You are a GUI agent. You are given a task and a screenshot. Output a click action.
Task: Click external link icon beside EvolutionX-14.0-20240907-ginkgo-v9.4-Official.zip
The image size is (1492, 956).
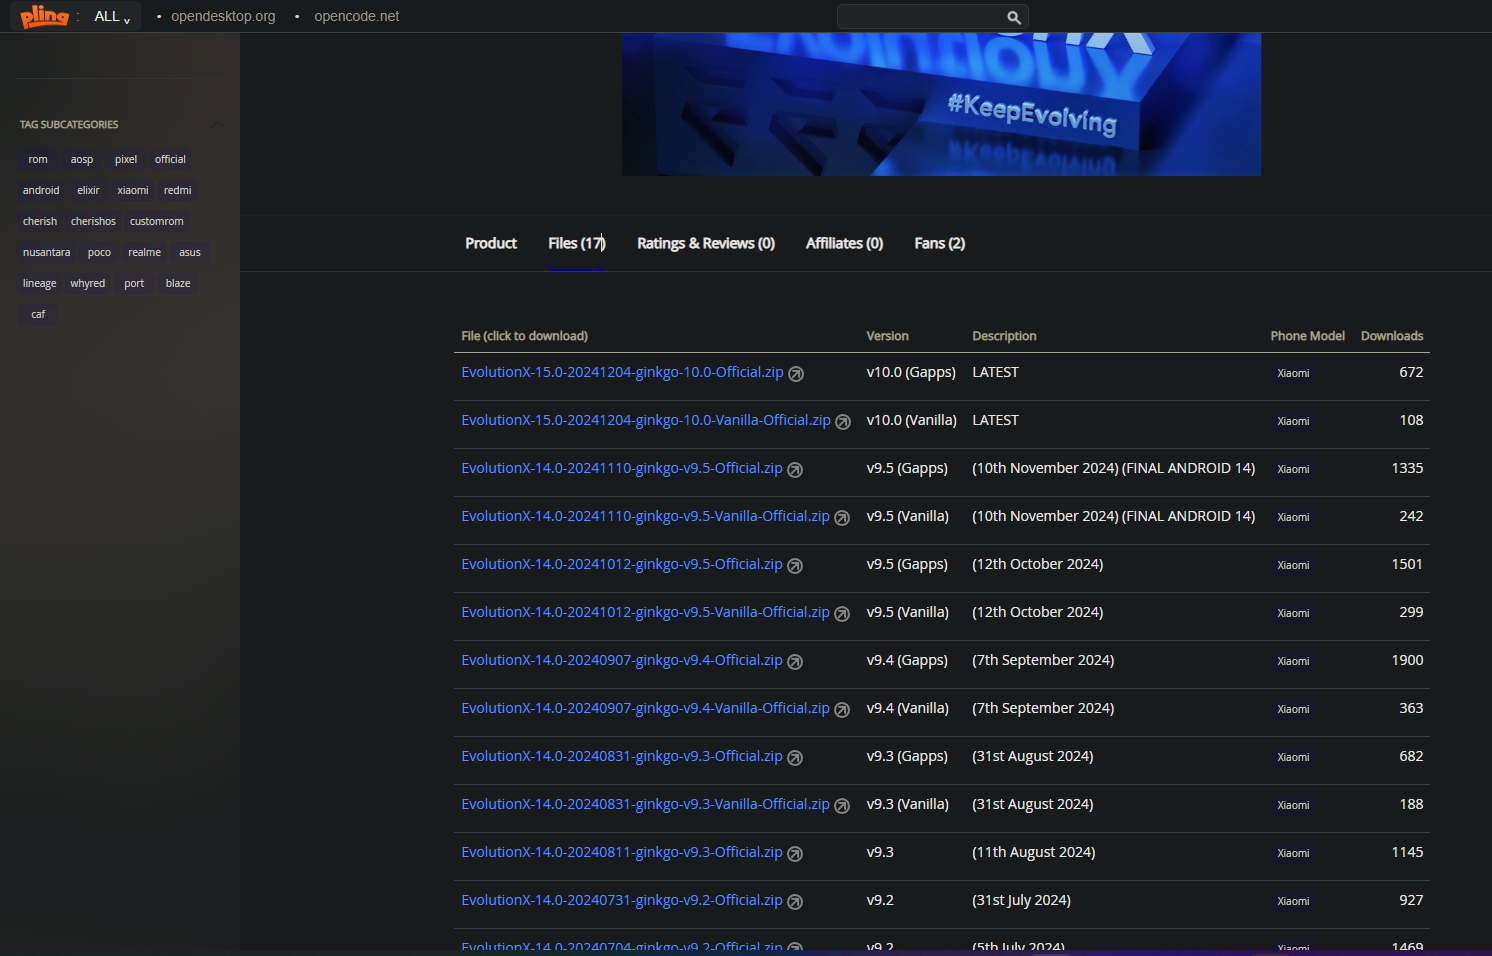(x=795, y=662)
